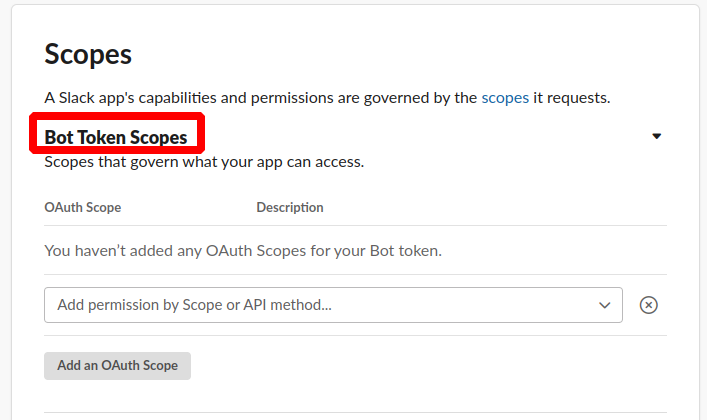The height and width of the screenshot is (420, 707).
Task: Click the OAuth Scope column header
Action: point(83,207)
